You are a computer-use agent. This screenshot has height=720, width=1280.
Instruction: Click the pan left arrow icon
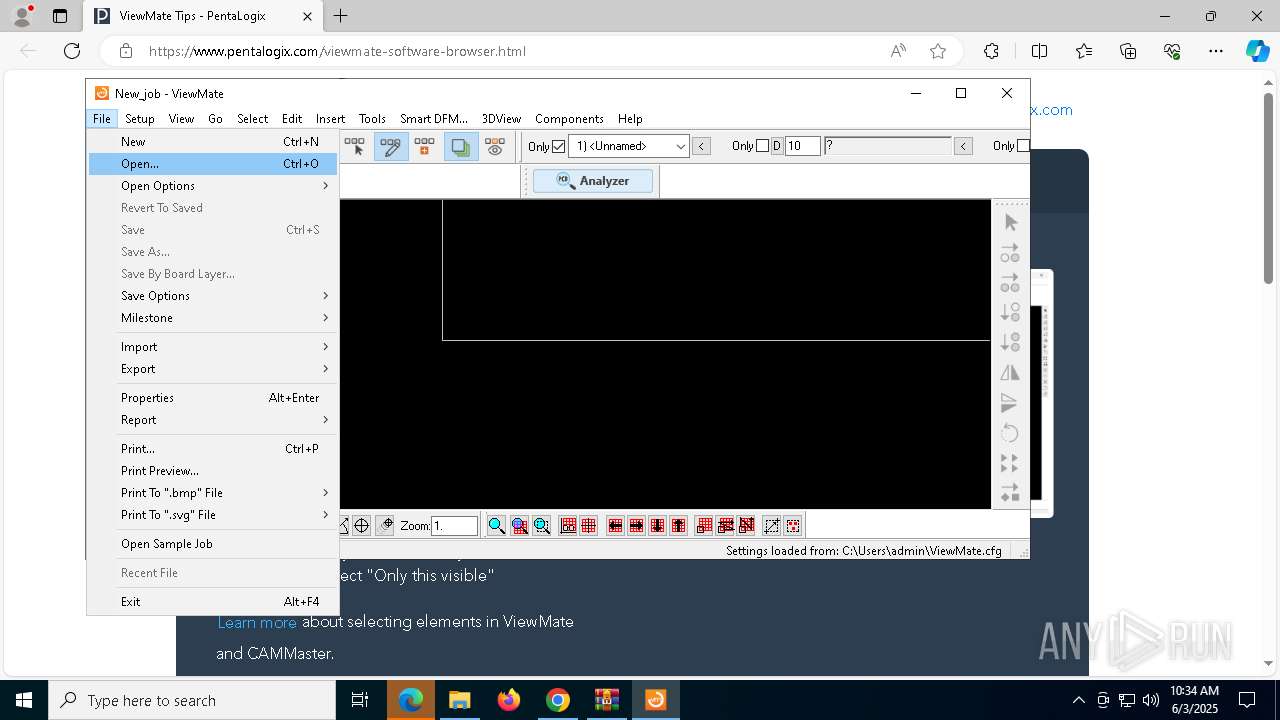[615, 525]
